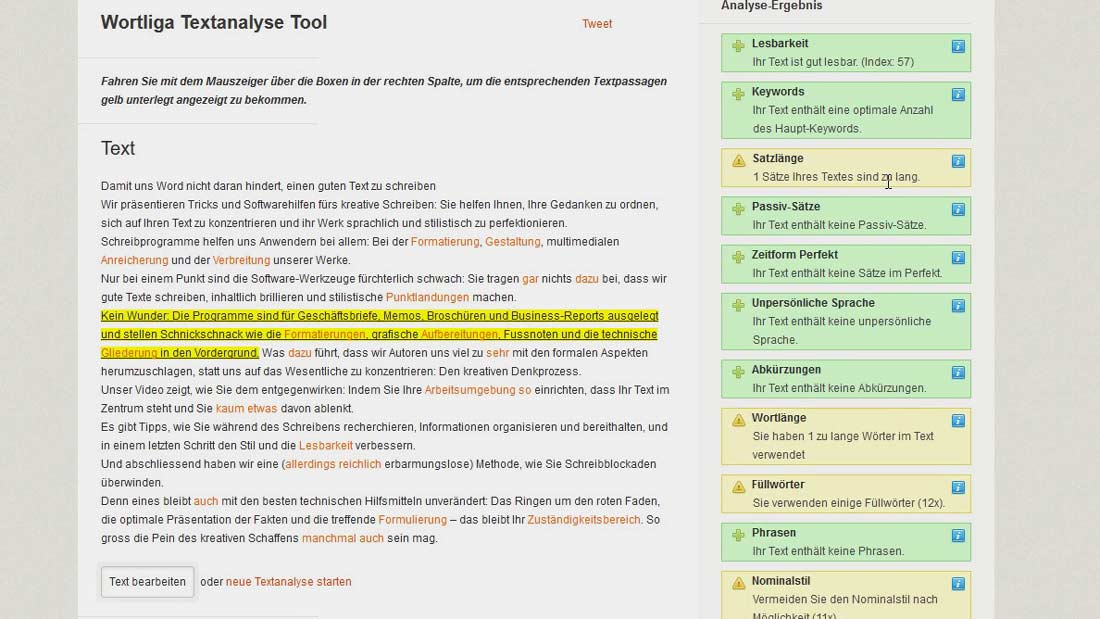Image resolution: width=1100 pixels, height=619 pixels.
Task: Open info icon for Keywords box
Action: point(958,95)
